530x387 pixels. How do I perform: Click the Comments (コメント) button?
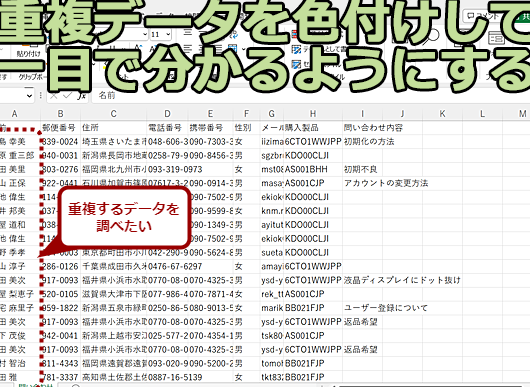click(484, 16)
